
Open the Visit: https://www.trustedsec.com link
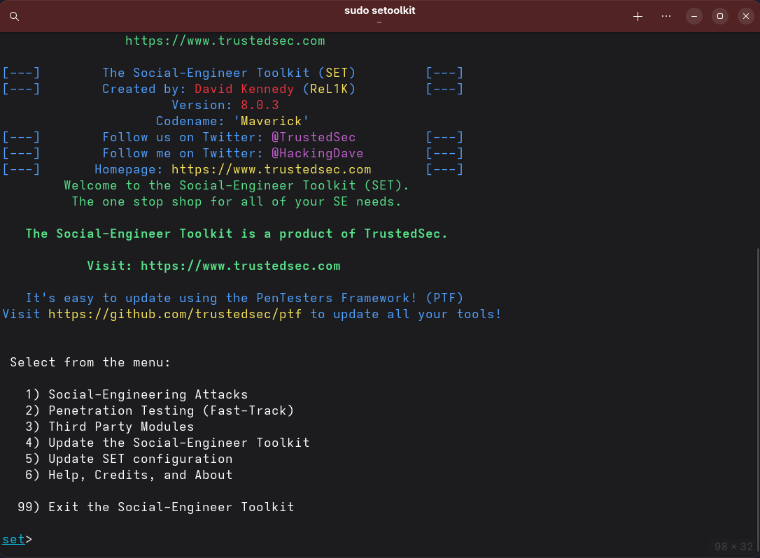[240, 266]
